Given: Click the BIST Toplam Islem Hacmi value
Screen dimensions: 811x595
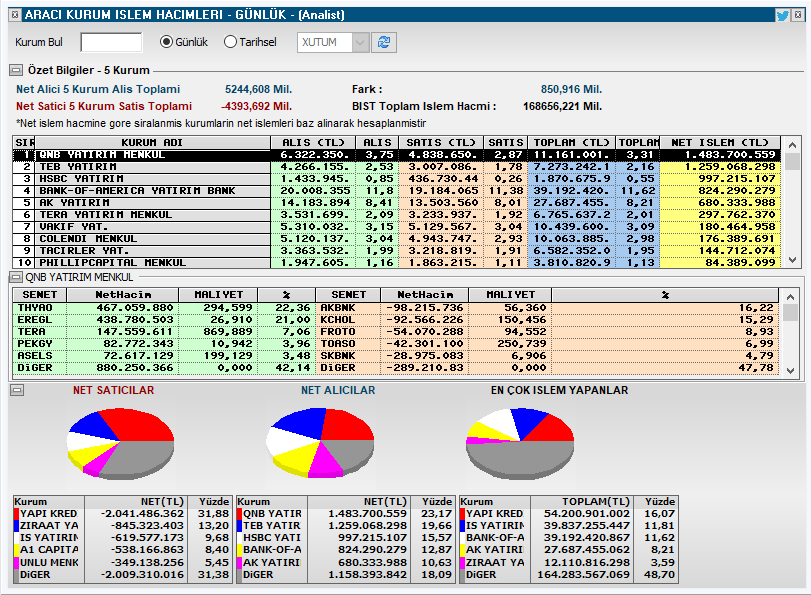Looking at the screenshot, I should pyautogui.click(x=562, y=106).
